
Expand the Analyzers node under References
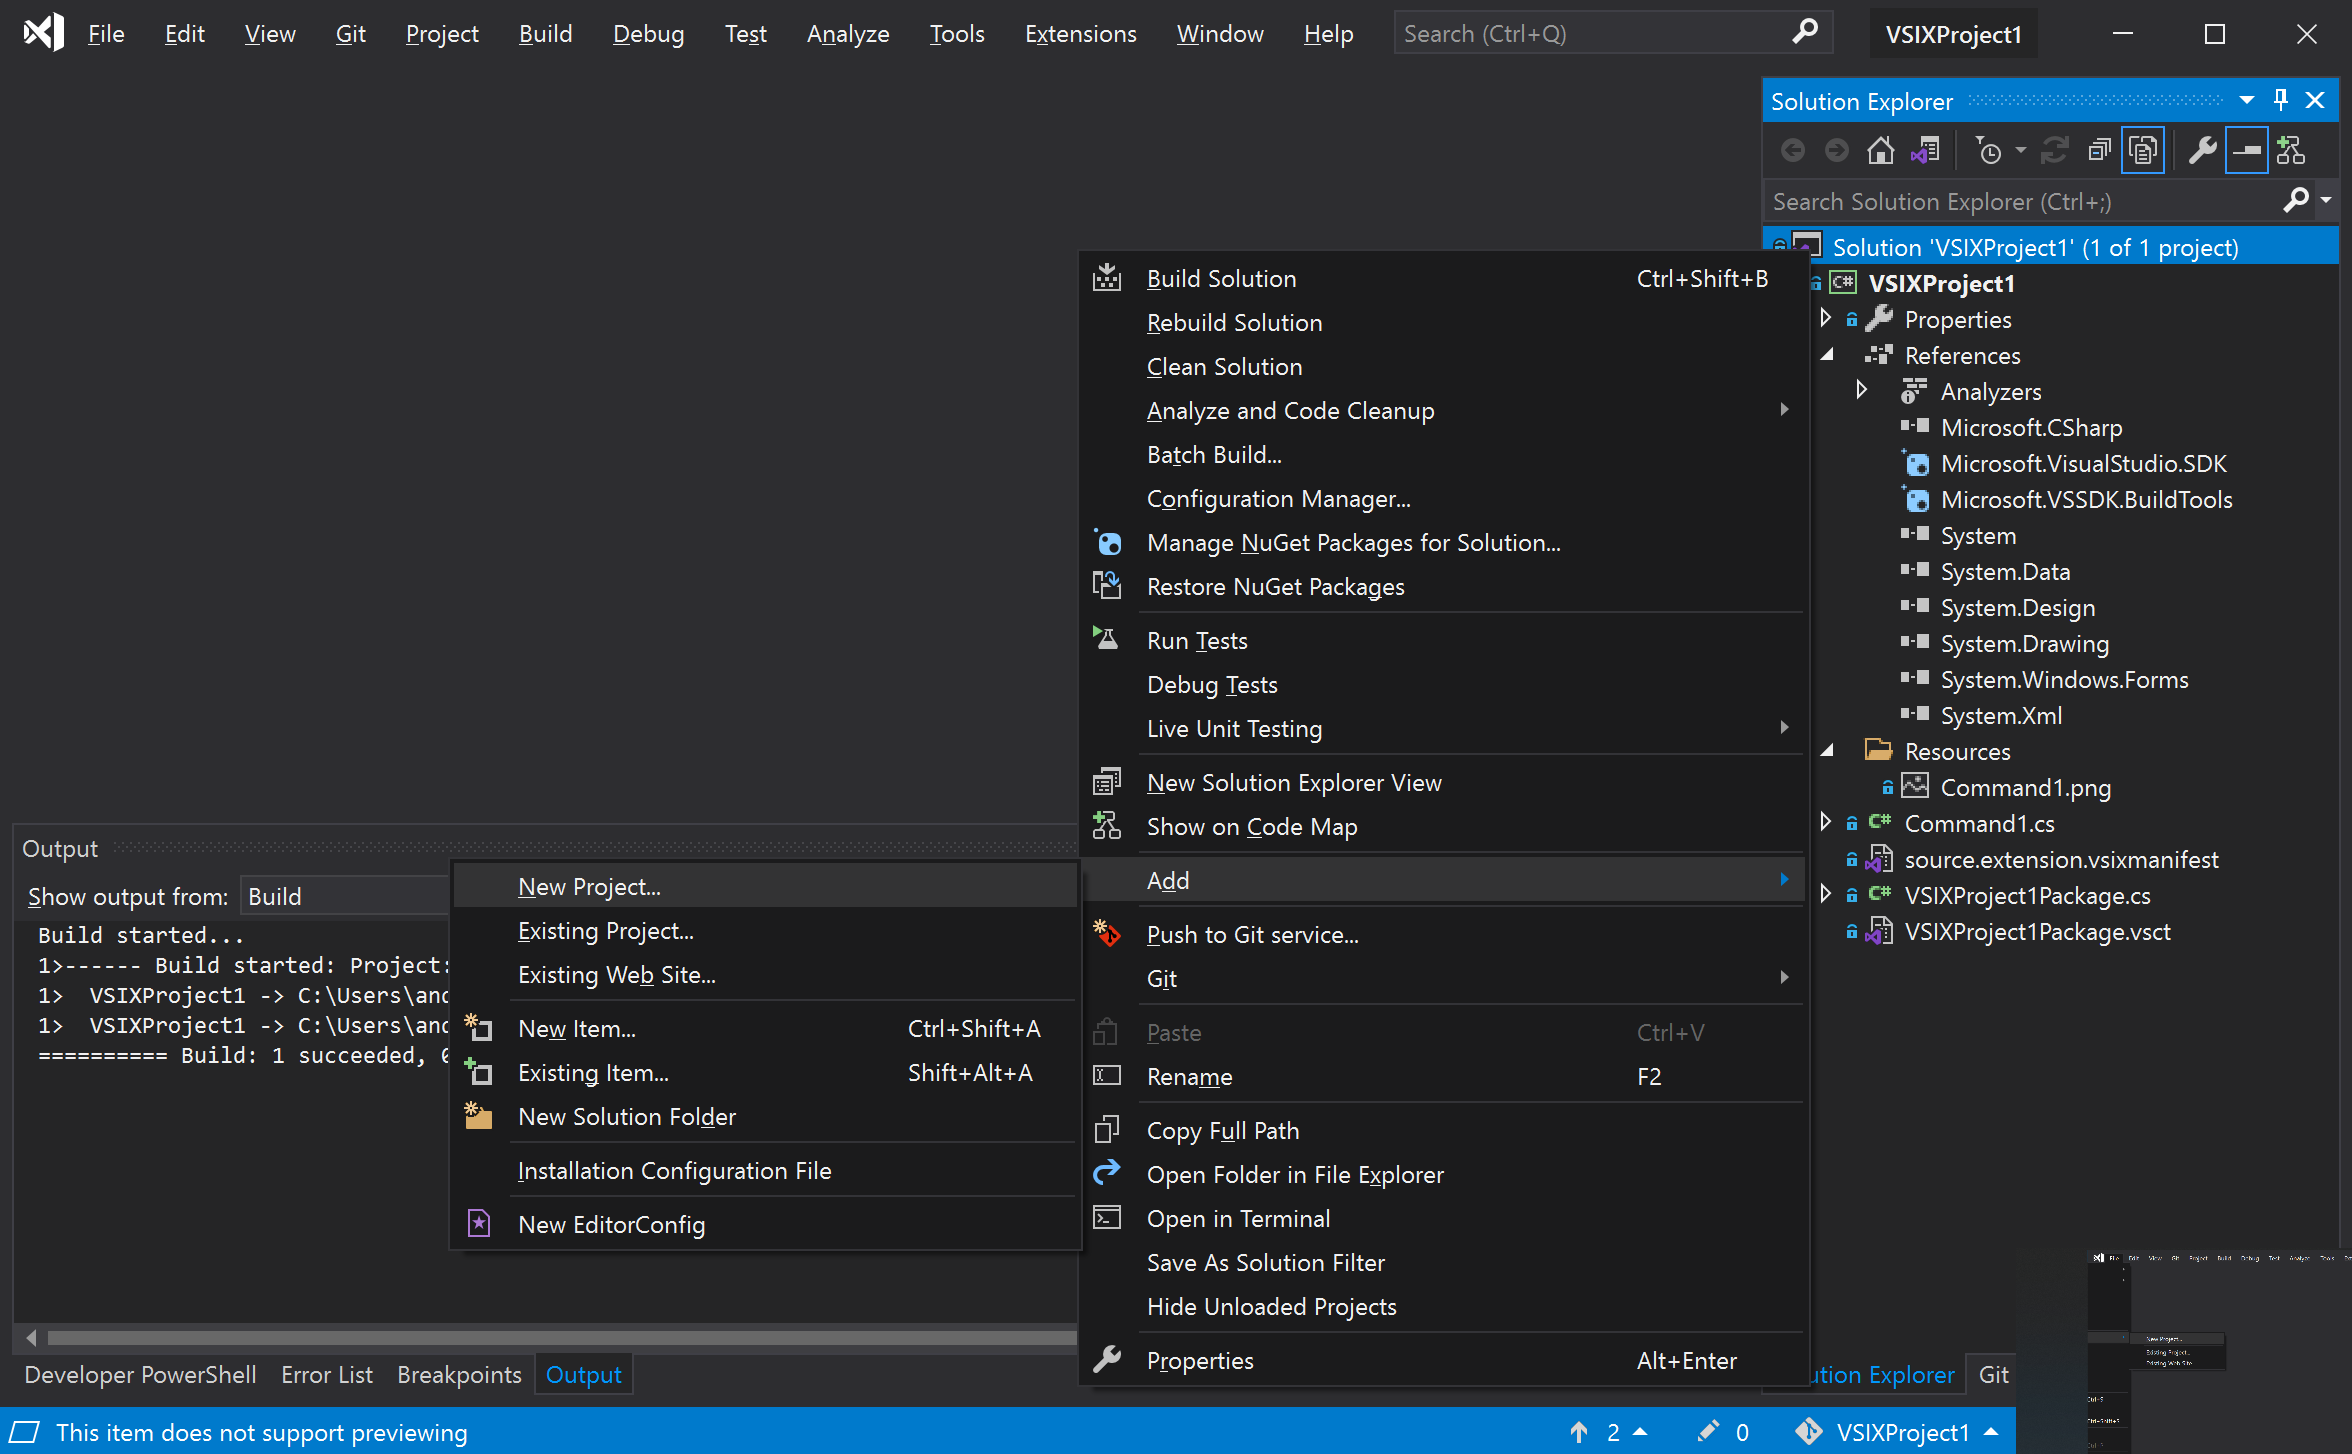click(1863, 390)
